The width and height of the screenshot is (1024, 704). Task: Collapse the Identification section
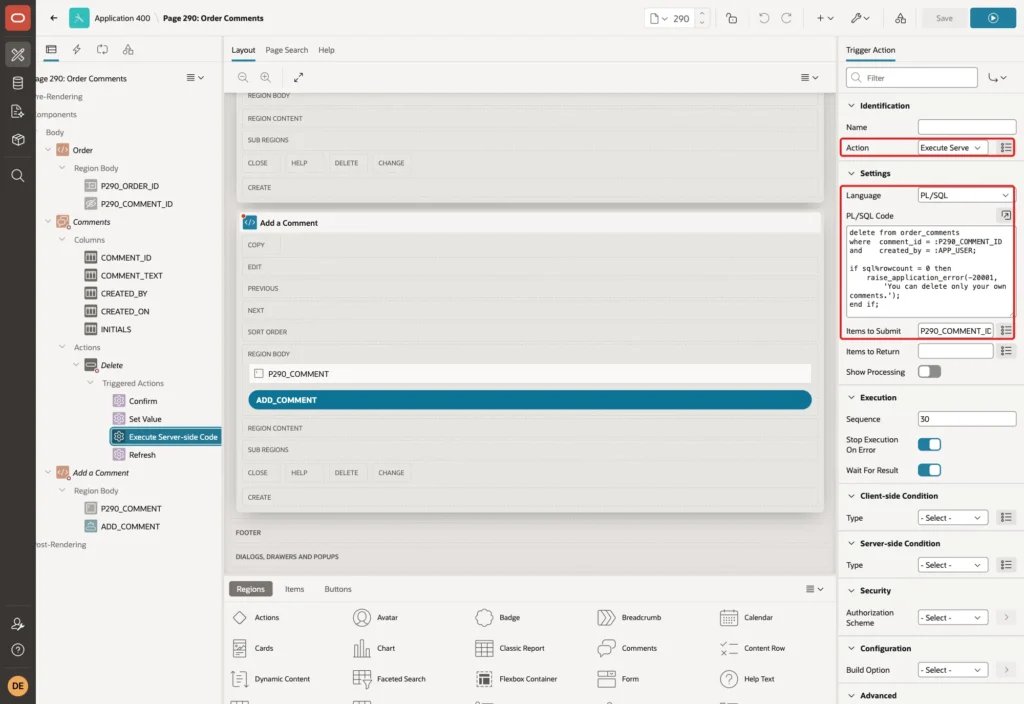point(851,106)
